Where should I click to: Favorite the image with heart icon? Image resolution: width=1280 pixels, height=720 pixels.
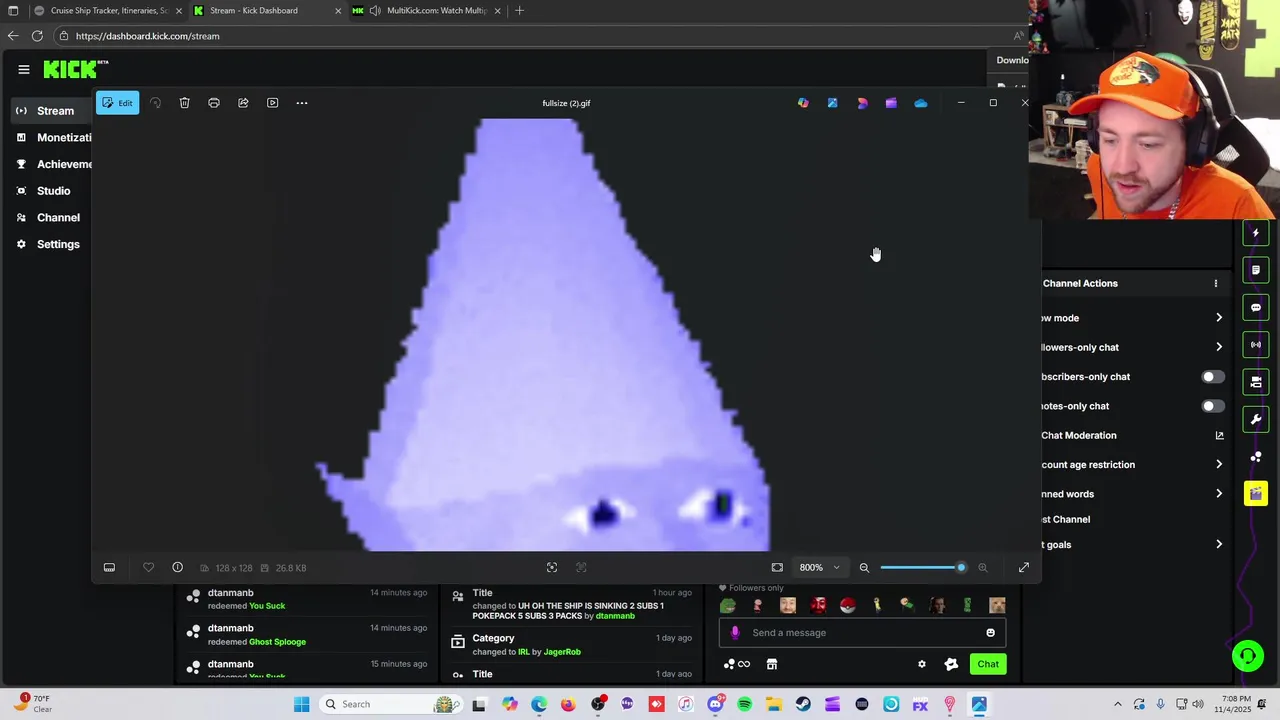pyautogui.click(x=148, y=568)
